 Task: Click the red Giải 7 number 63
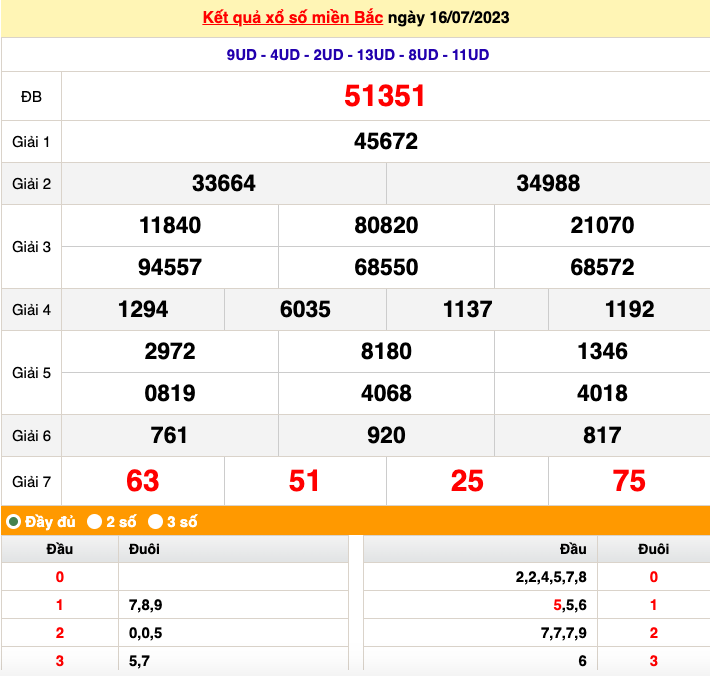[x=143, y=481]
